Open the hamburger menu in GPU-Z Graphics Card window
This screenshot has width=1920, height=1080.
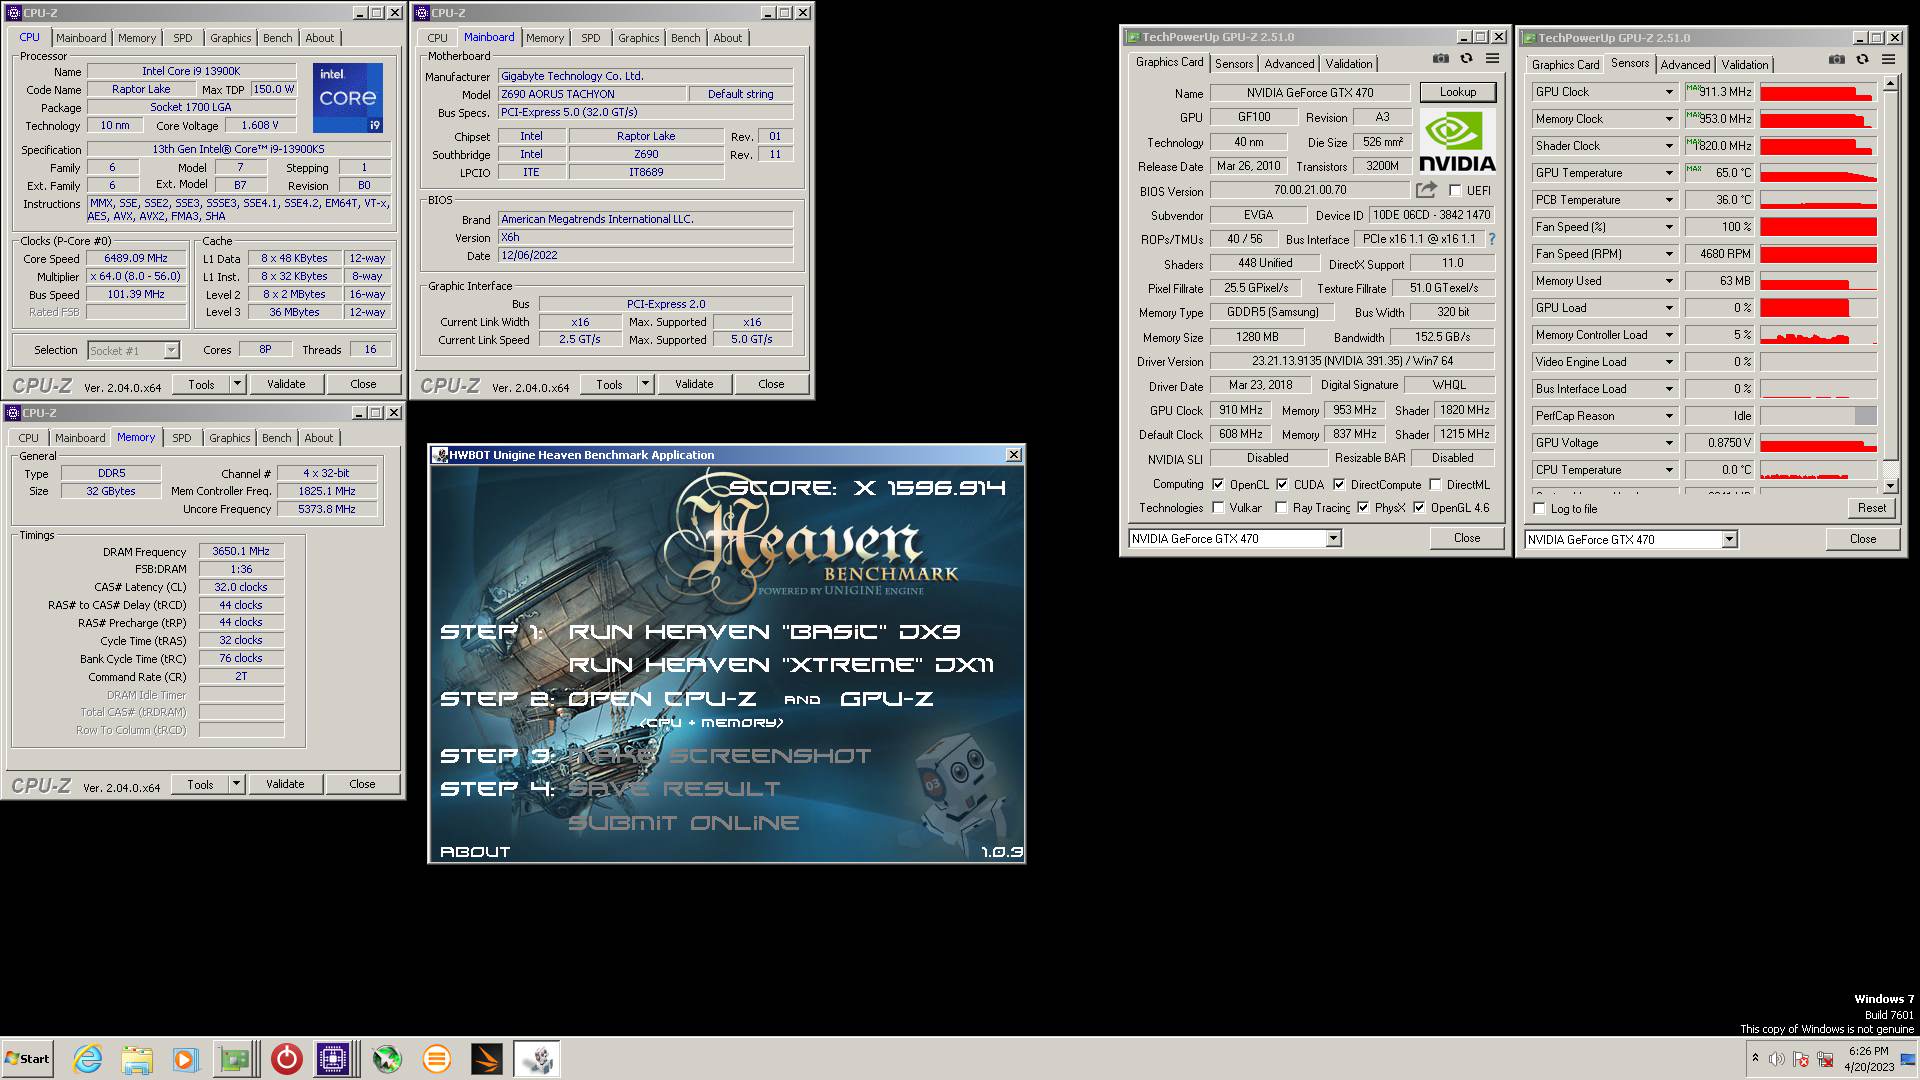tap(1492, 59)
